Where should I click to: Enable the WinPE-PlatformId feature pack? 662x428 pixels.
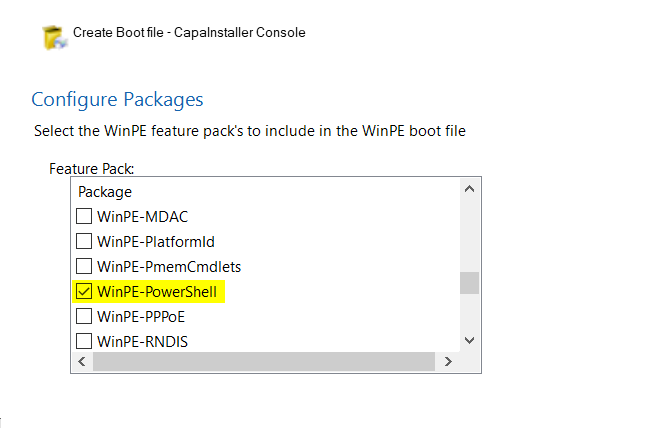coord(84,241)
